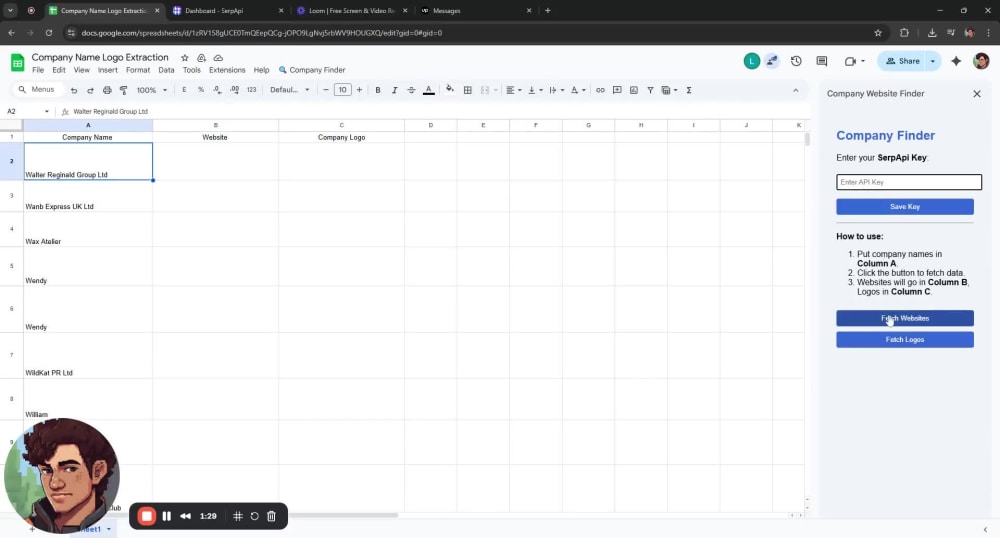This screenshot has height=538, width=1000.
Task: Open the Borders tool
Action: pos(467,91)
